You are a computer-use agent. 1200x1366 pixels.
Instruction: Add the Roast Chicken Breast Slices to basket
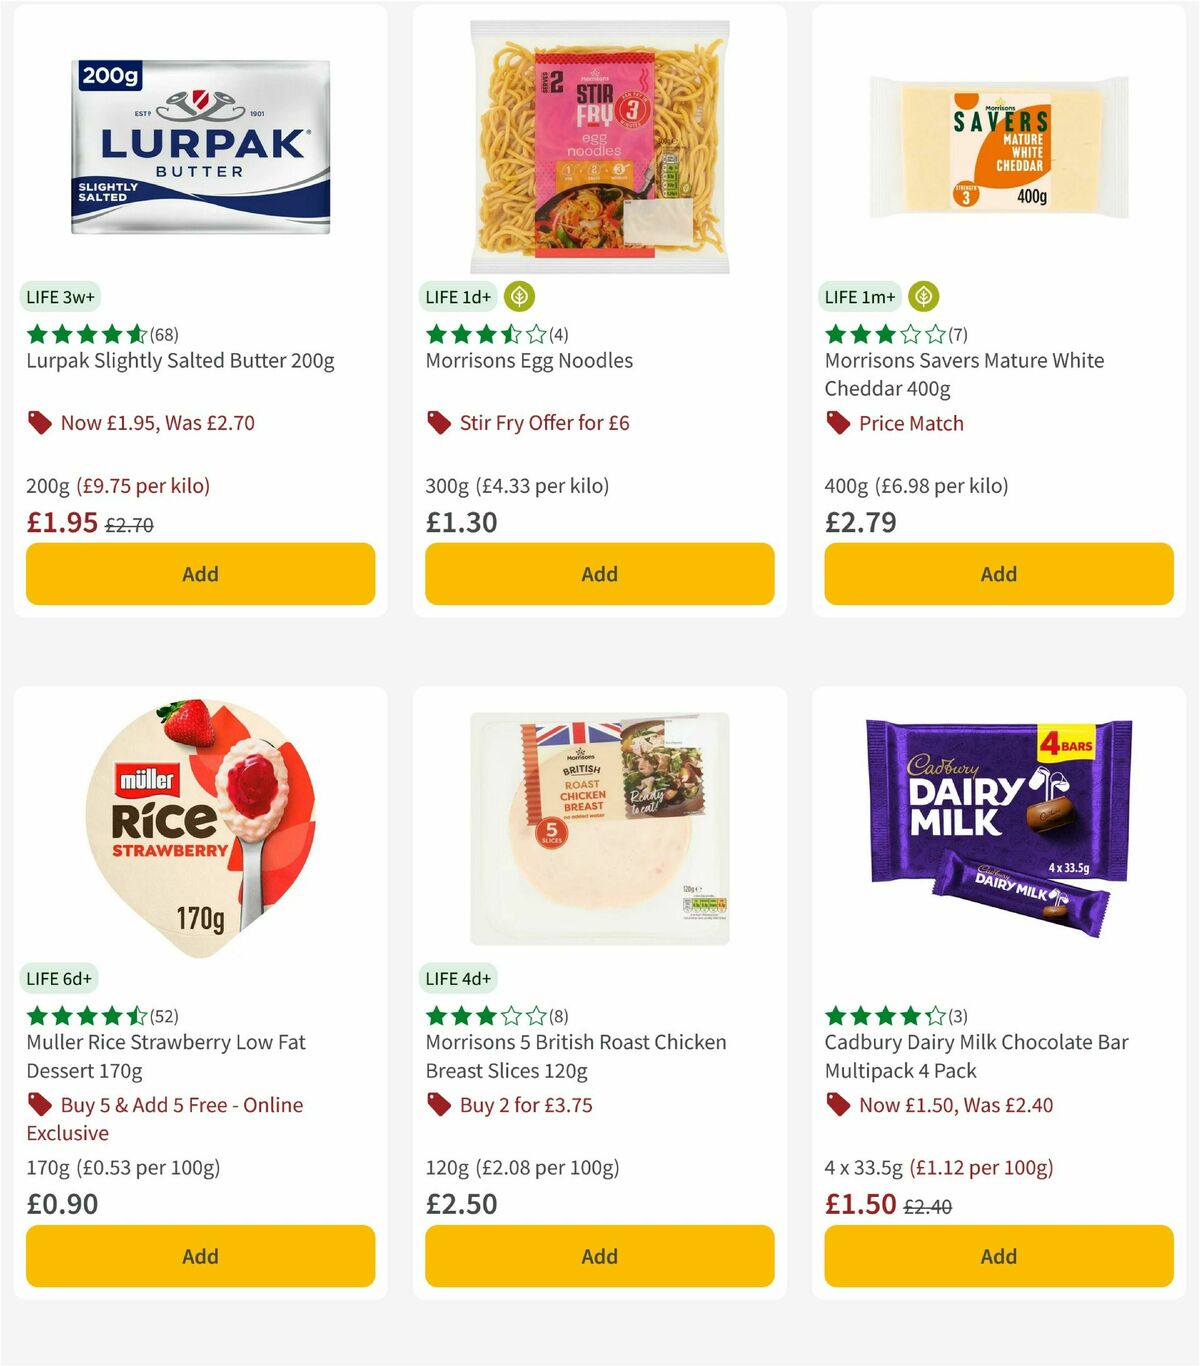(x=598, y=1256)
